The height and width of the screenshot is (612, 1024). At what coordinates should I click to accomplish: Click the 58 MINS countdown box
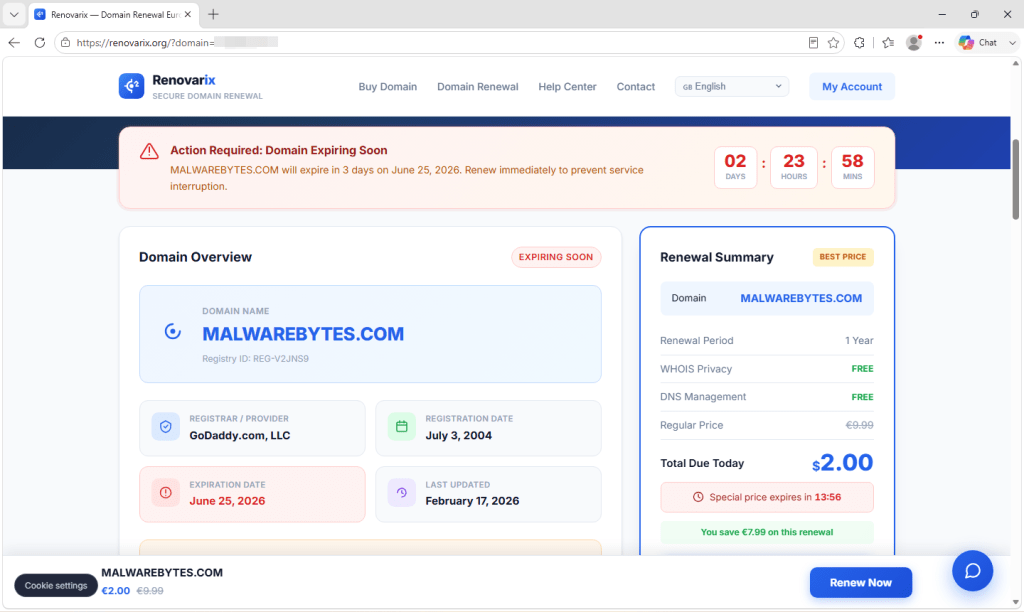coord(852,167)
